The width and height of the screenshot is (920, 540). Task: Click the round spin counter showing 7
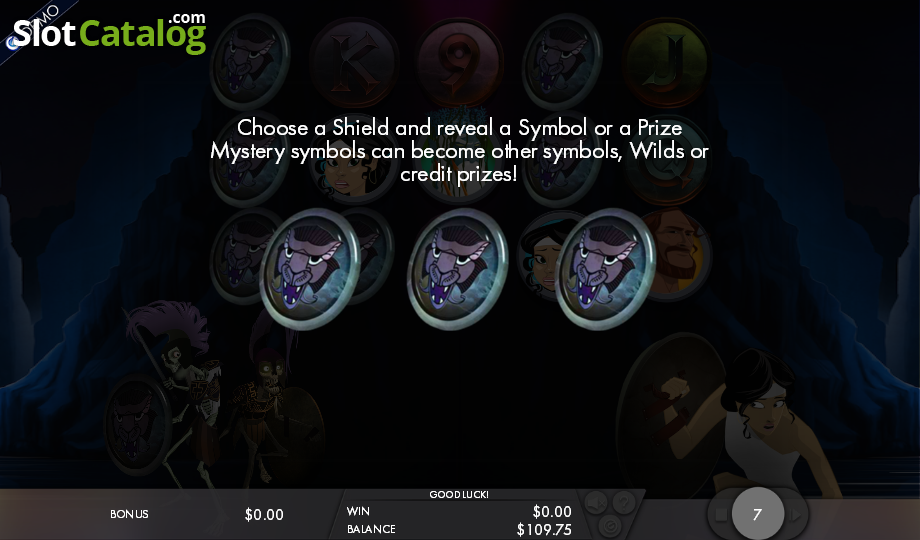757,514
